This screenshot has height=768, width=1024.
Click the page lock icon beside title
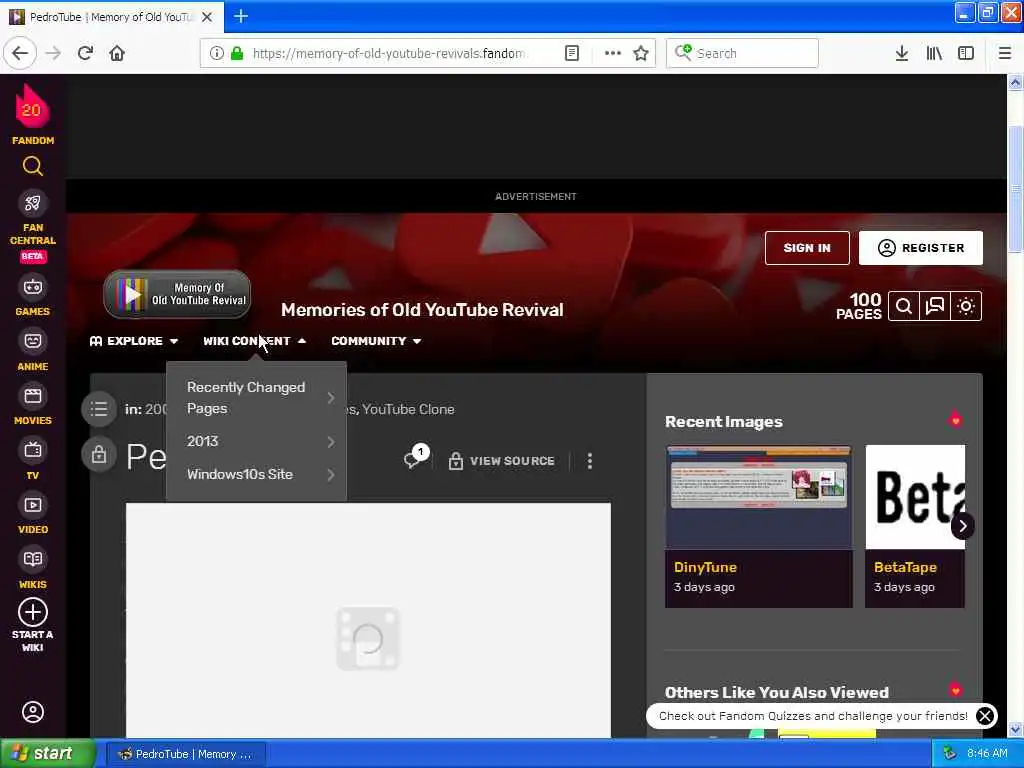pyautogui.click(x=99, y=455)
